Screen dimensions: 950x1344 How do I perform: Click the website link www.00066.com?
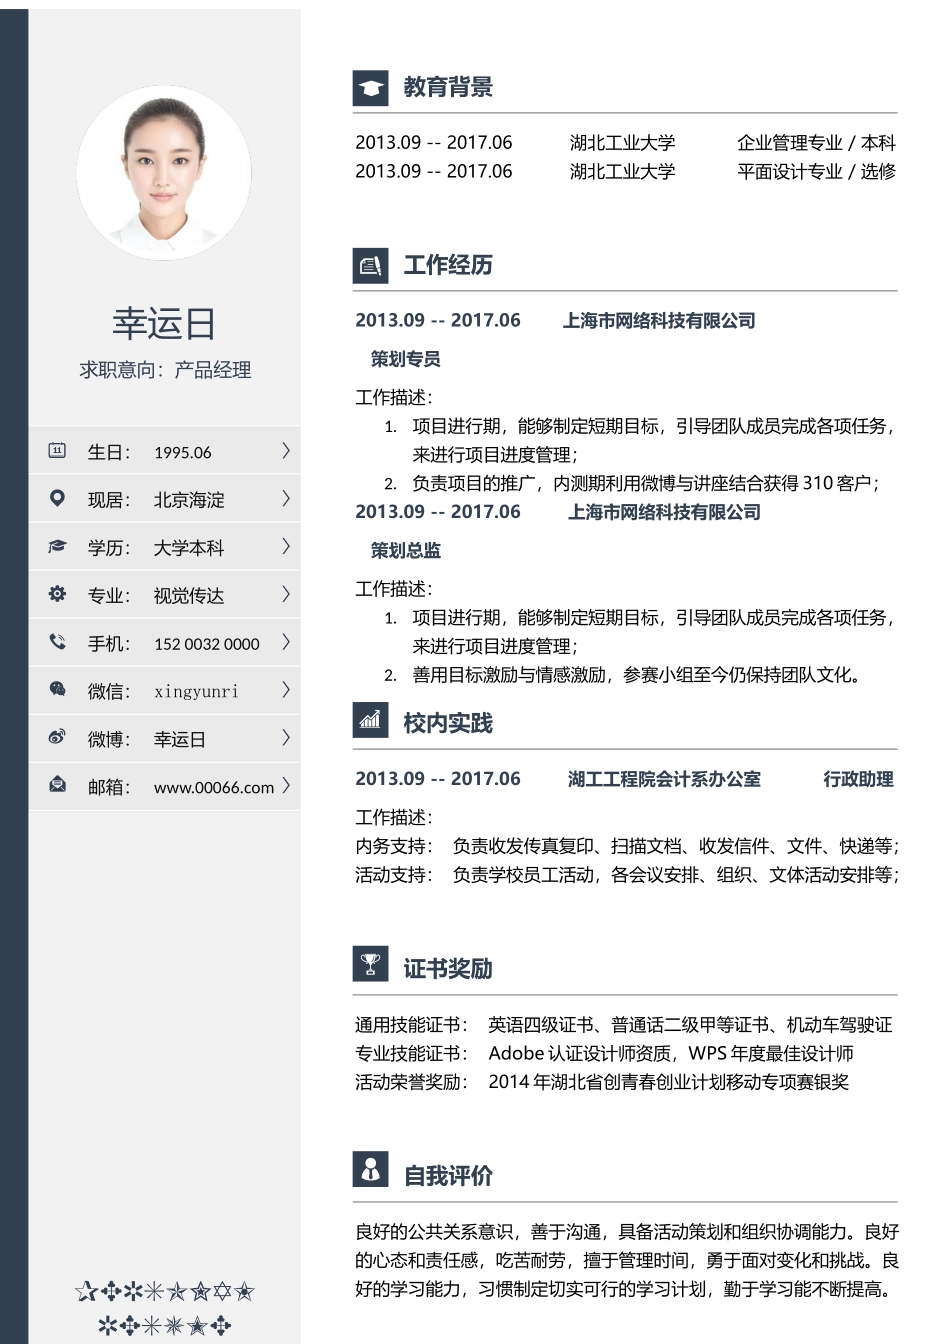213,788
